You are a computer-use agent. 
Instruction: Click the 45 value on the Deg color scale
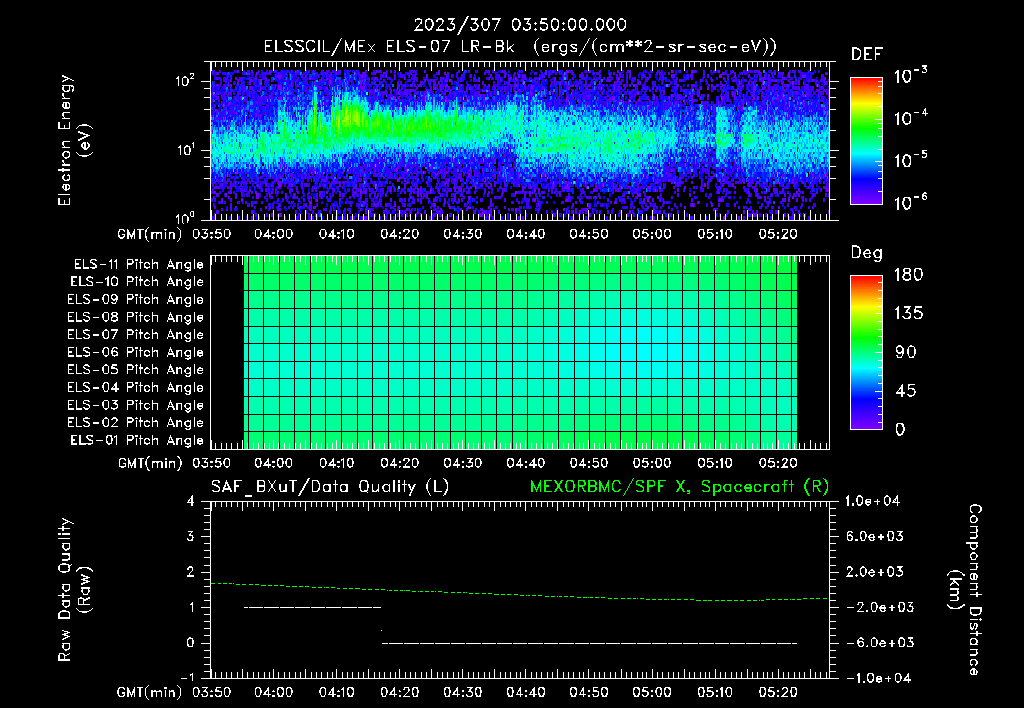tap(906, 391)
